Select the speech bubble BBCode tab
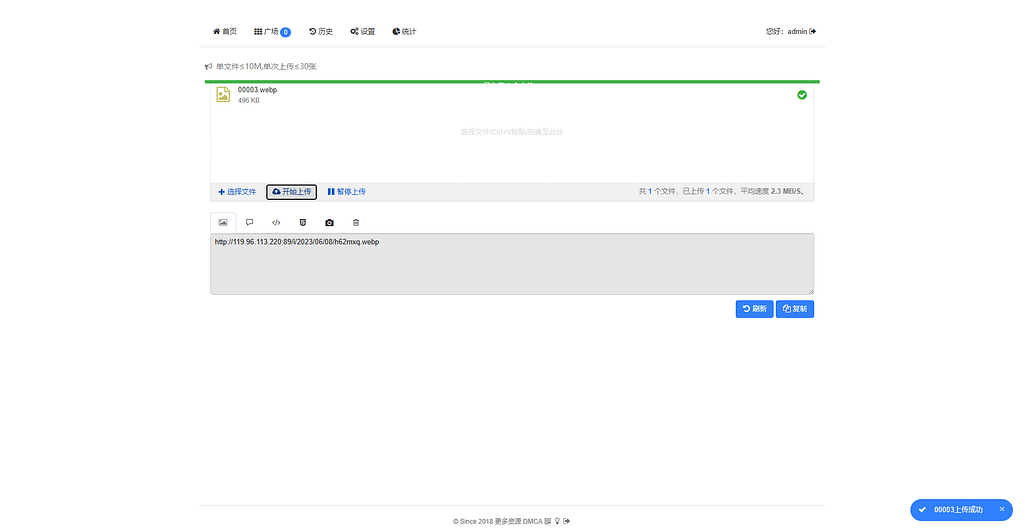The height and width of the screenshot is (532, 1024). pos(249,223)
